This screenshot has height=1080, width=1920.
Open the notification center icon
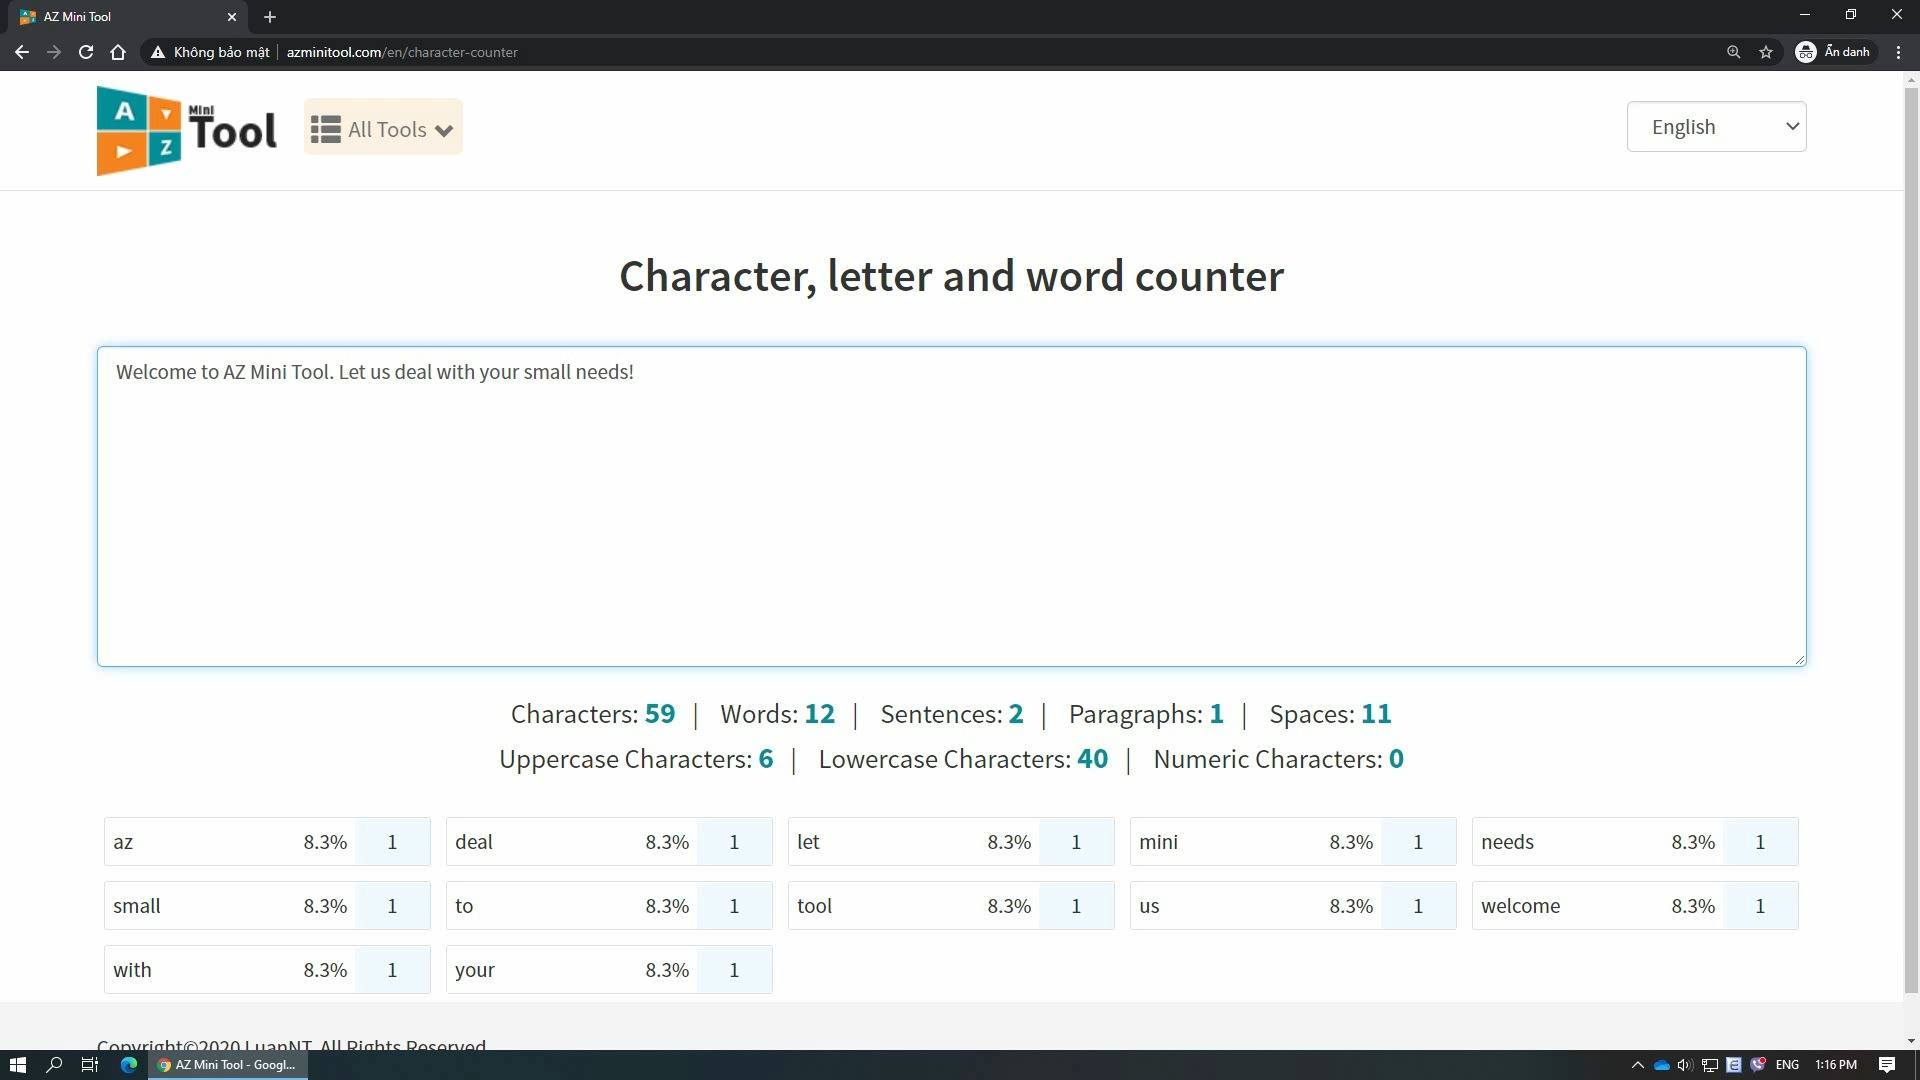coord(1887,1065)
